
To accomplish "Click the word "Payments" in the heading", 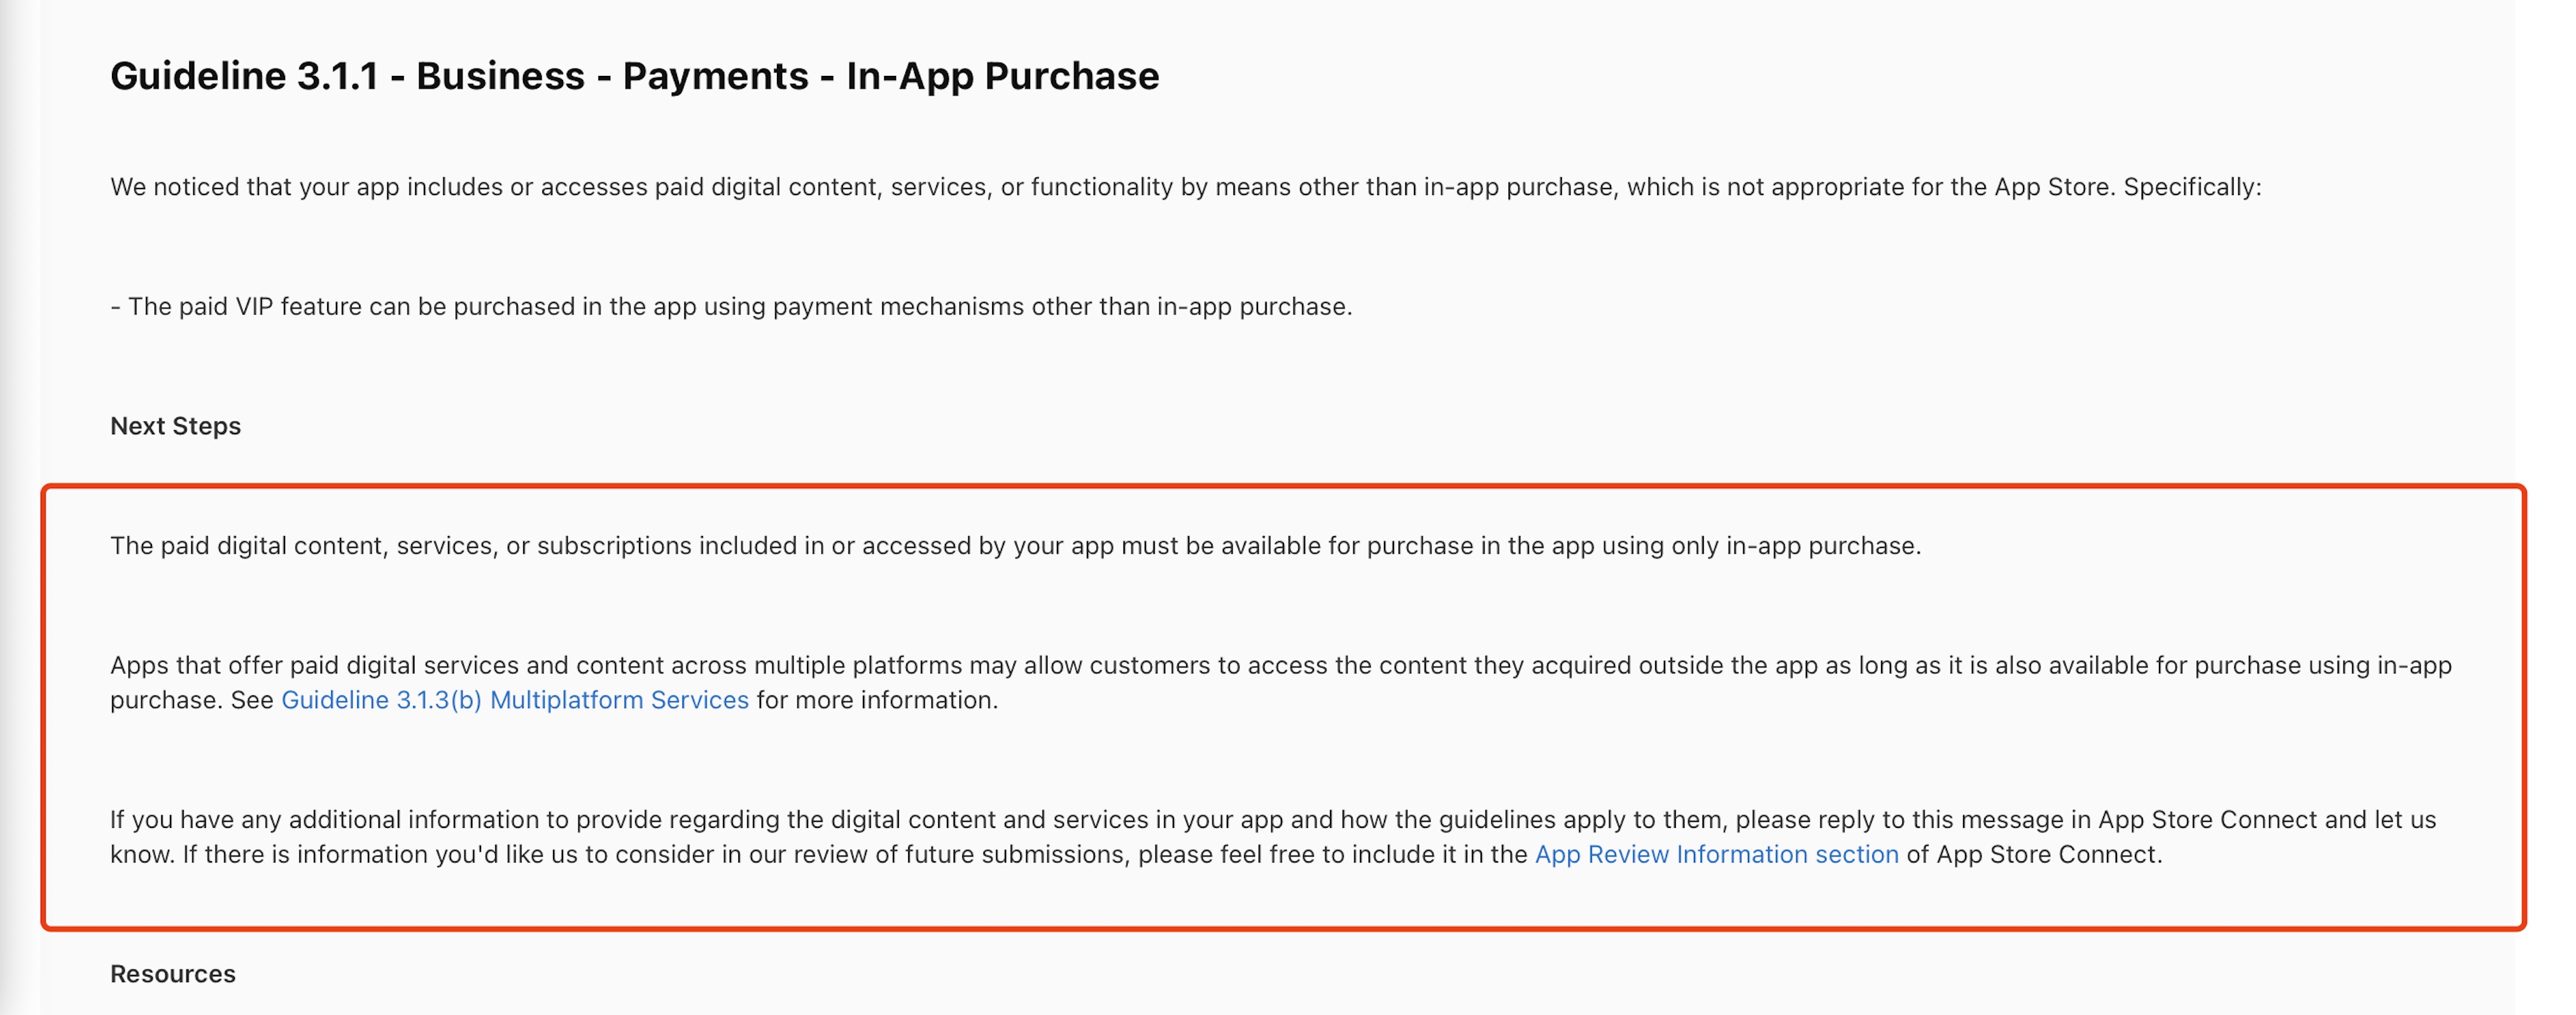I will [x=715, y=76].
